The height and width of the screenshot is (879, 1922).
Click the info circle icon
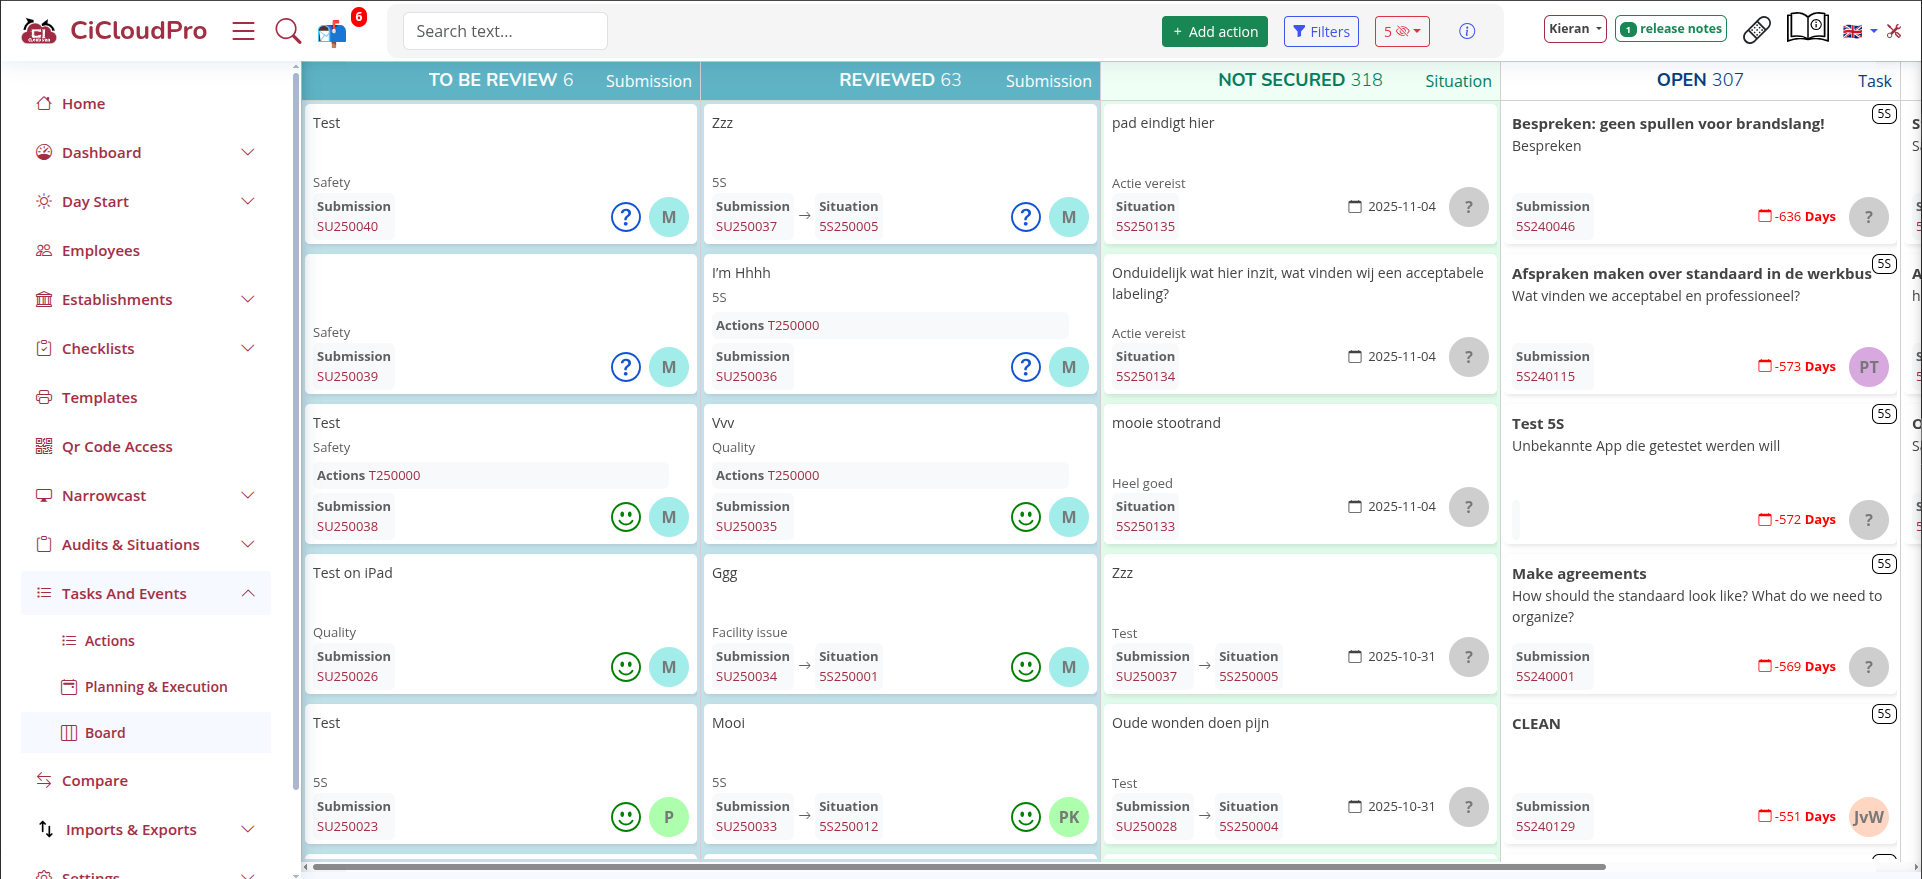coord(1467,31)
